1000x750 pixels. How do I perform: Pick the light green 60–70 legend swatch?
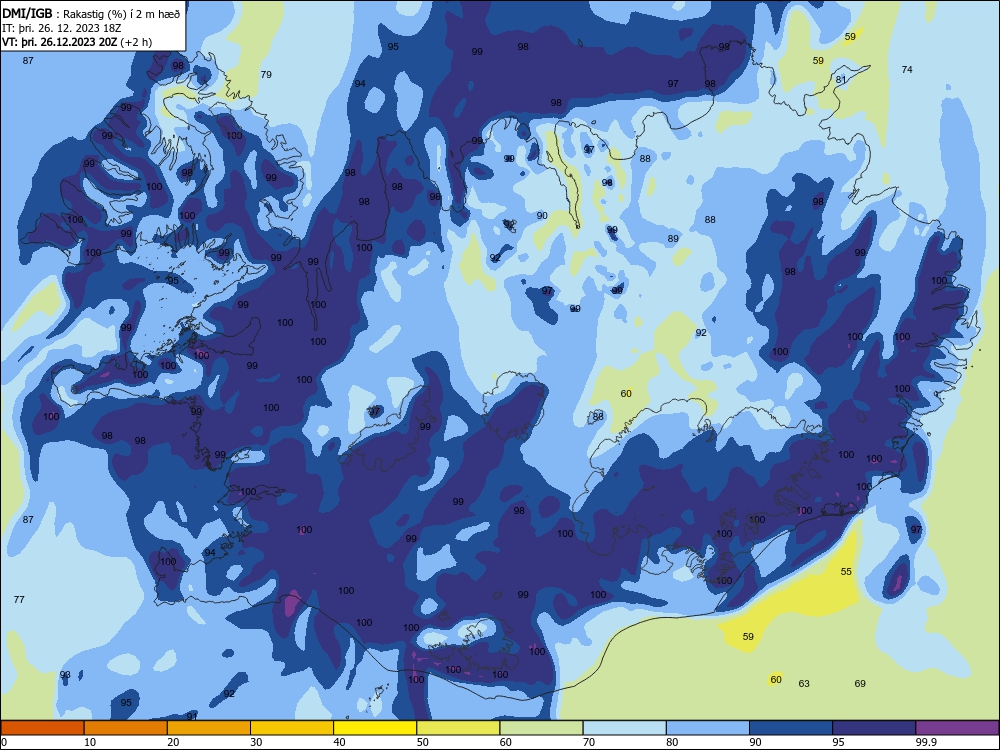[x=541, y=728]
